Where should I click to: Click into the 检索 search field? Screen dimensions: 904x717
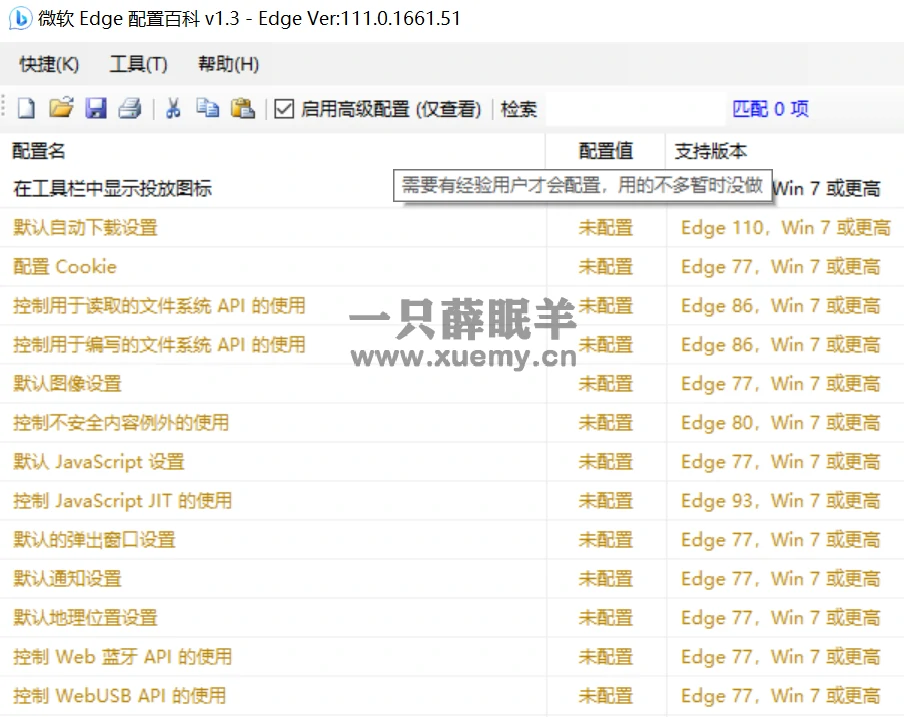pos(634,108)
